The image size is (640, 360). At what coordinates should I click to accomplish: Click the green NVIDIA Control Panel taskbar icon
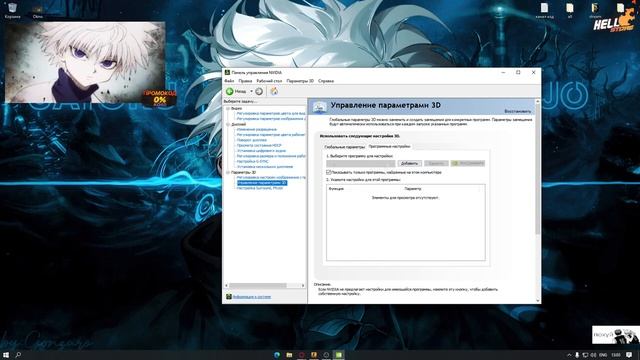coord(338,355)
